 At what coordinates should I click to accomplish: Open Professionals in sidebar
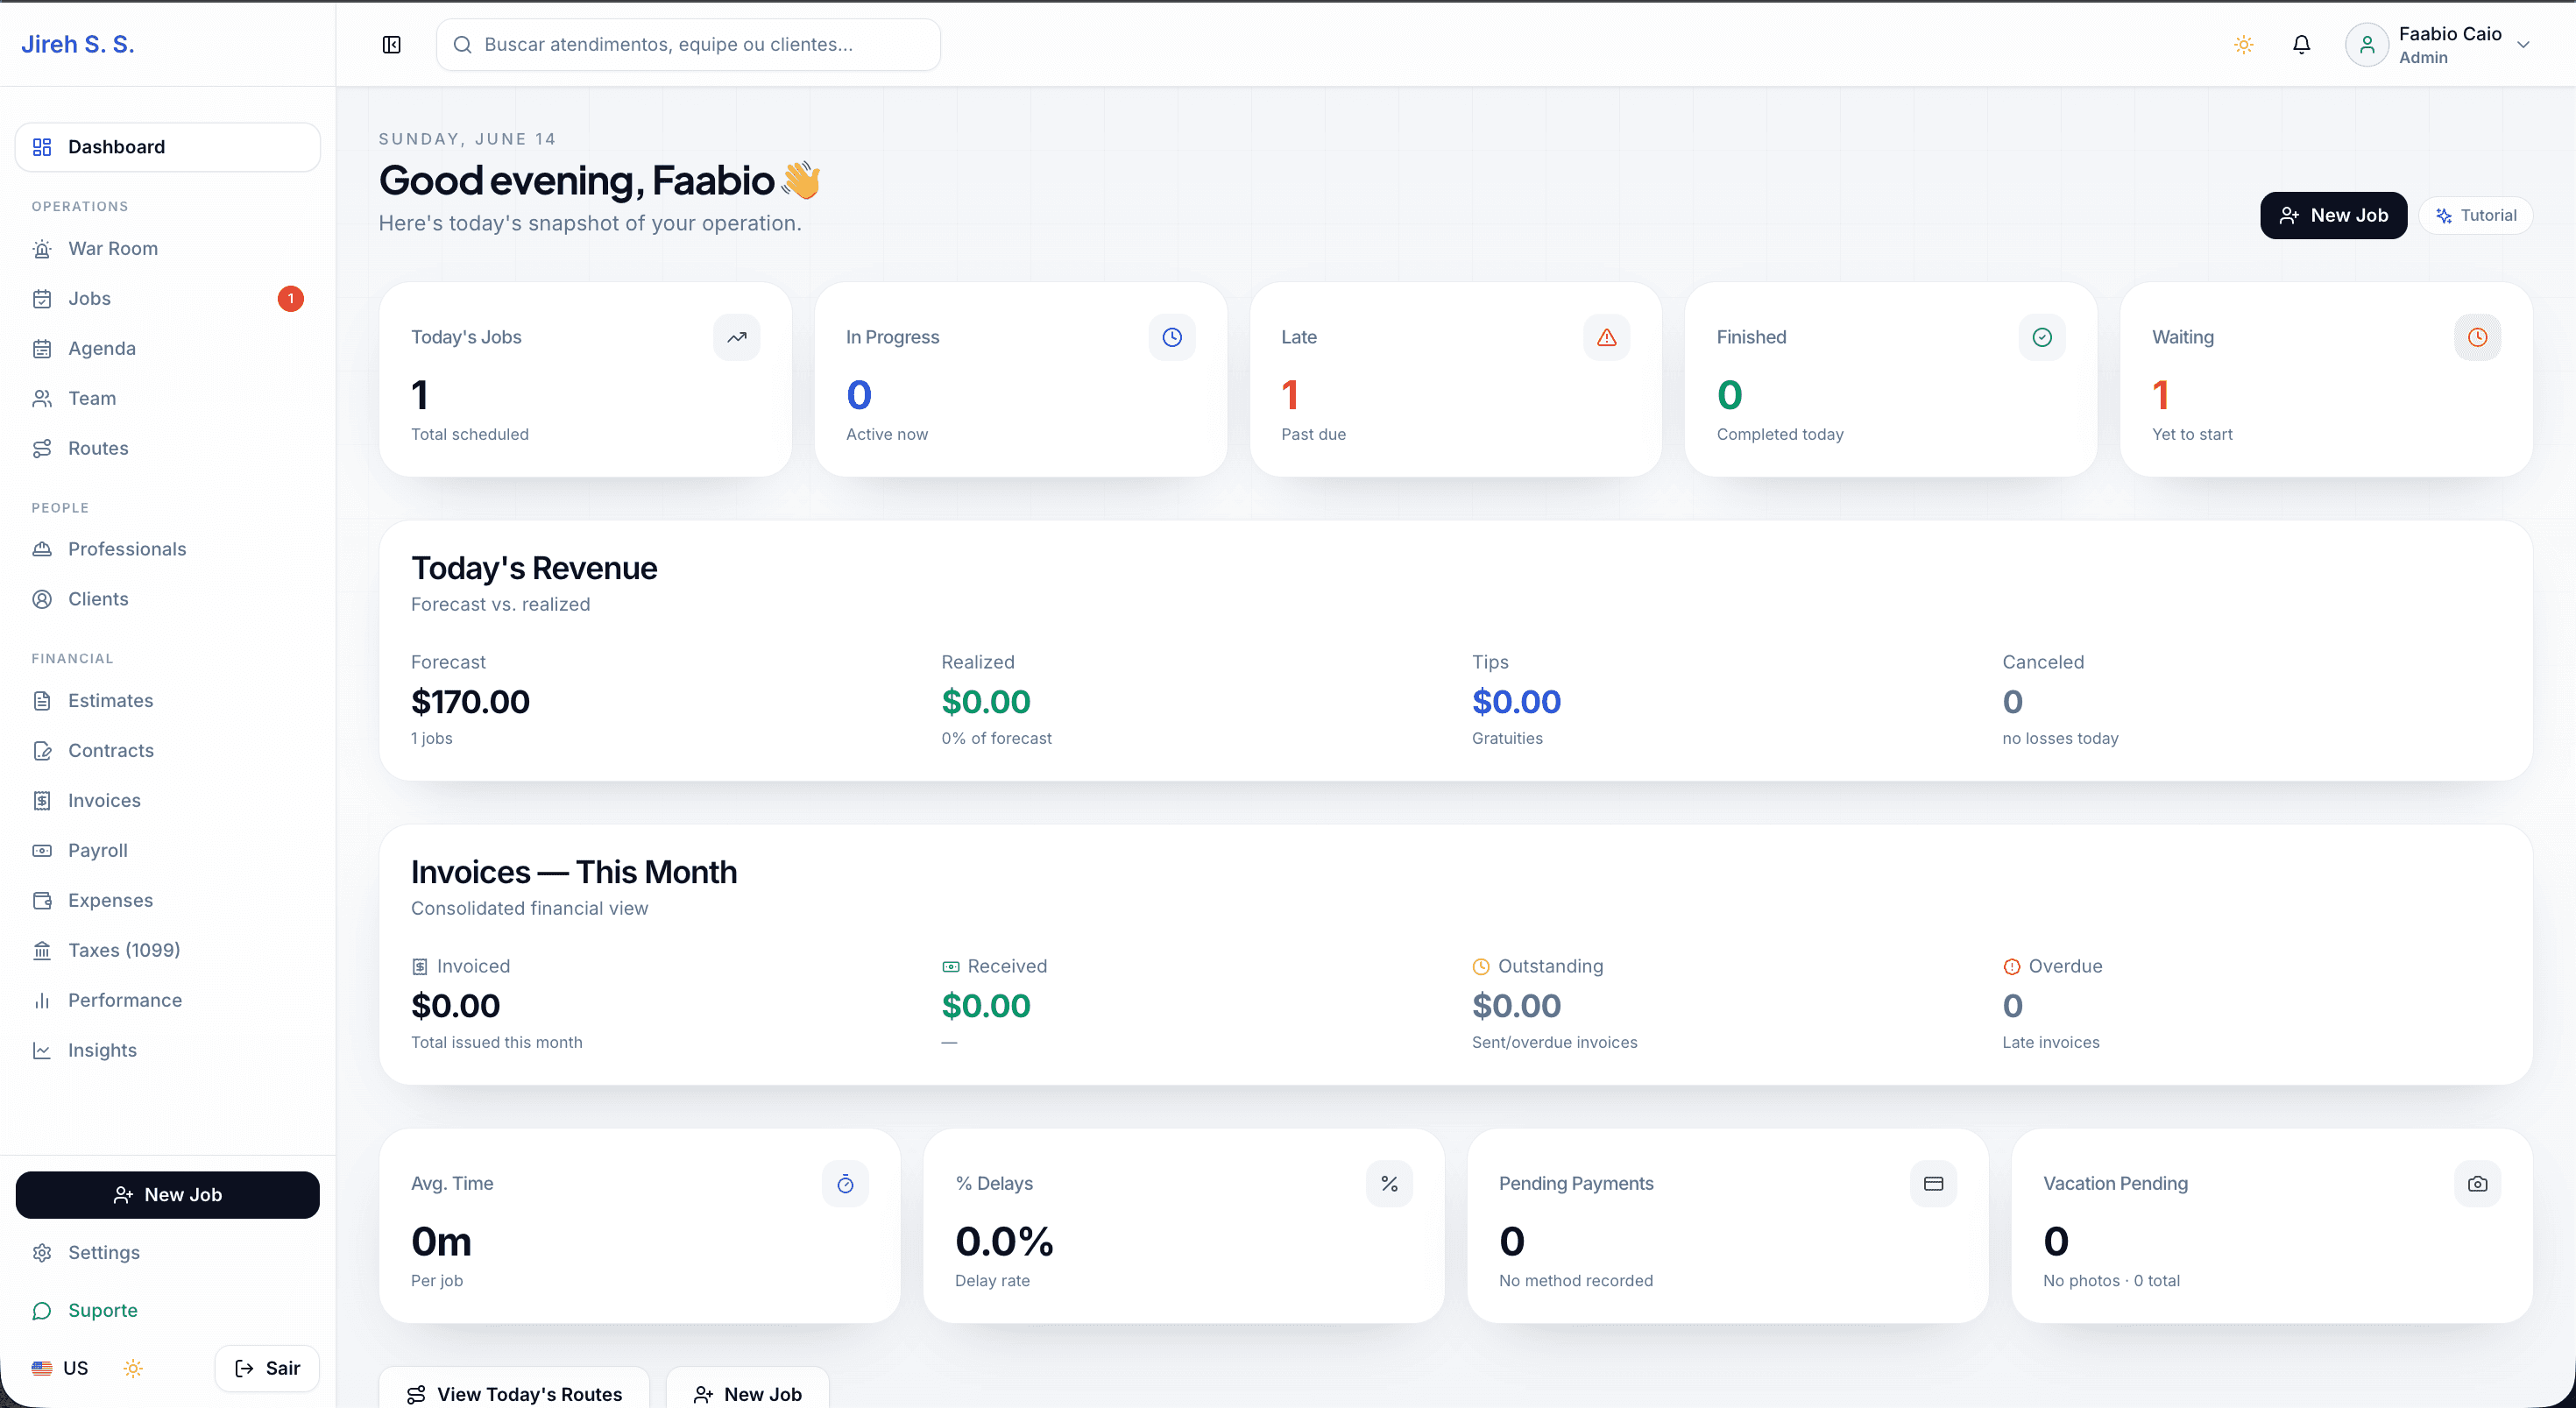pos(168,549)
